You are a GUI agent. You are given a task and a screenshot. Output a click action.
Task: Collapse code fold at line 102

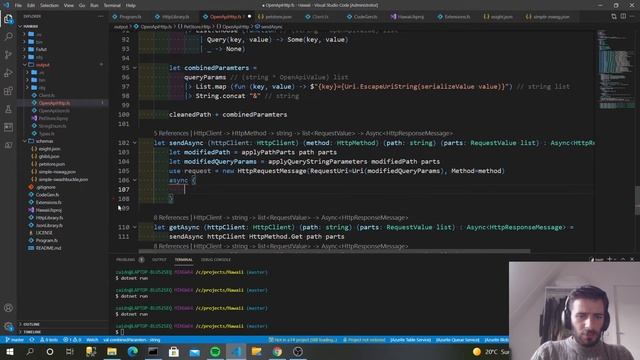(x=135, y=143)
